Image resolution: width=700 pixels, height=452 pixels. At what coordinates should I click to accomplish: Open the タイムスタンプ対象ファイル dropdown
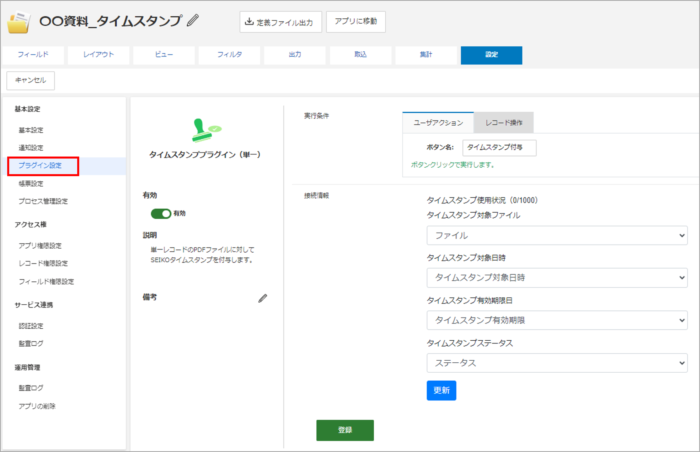pyautogui.click(x=557, y=235)
